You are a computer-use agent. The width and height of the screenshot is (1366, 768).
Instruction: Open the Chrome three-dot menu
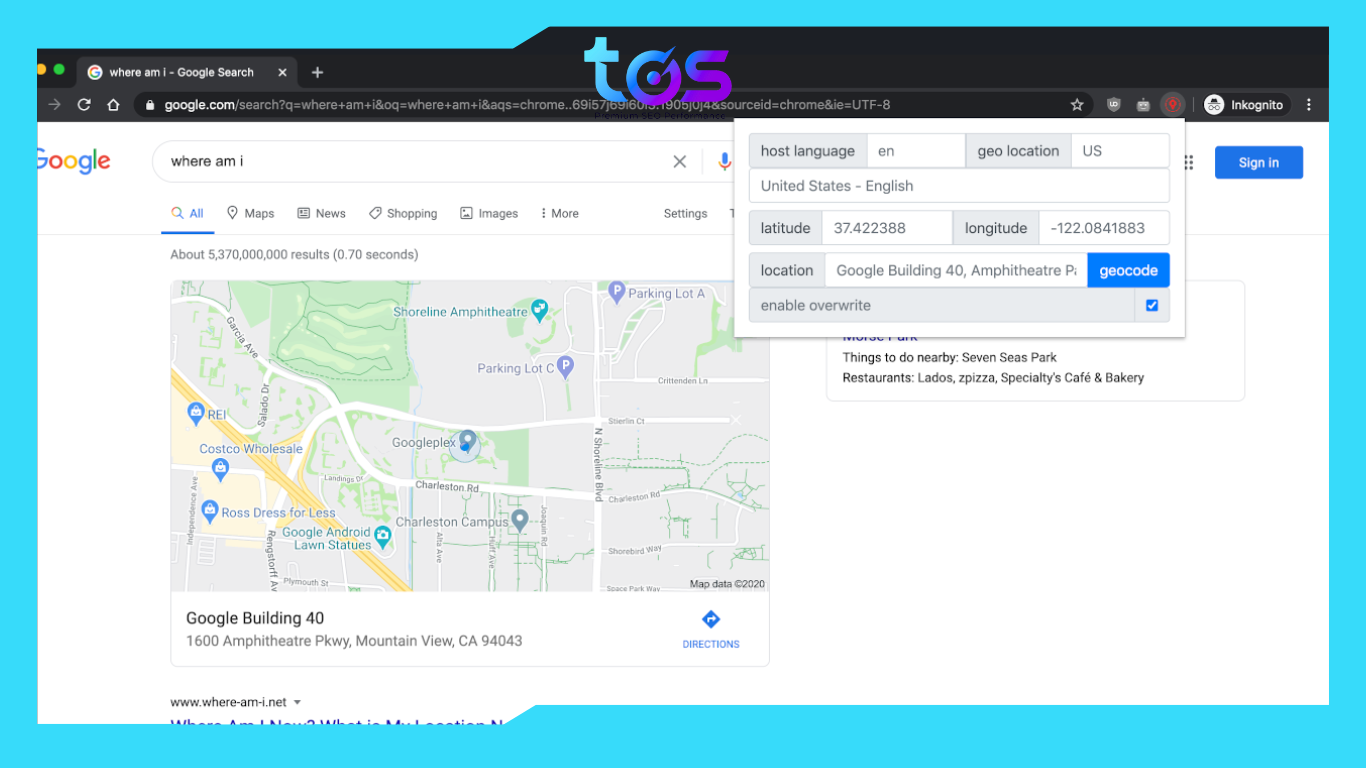[x=1309, y=104]
